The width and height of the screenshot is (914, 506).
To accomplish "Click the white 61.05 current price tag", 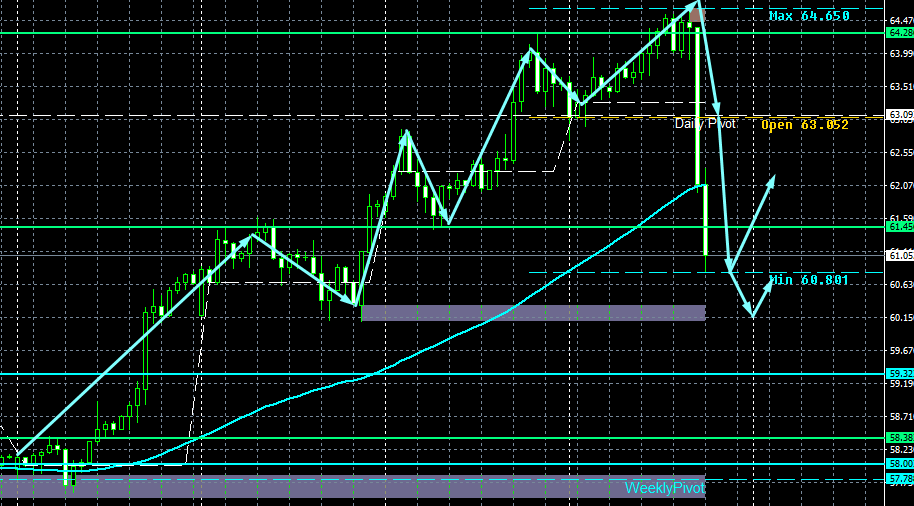I will (x=899, y=255).
